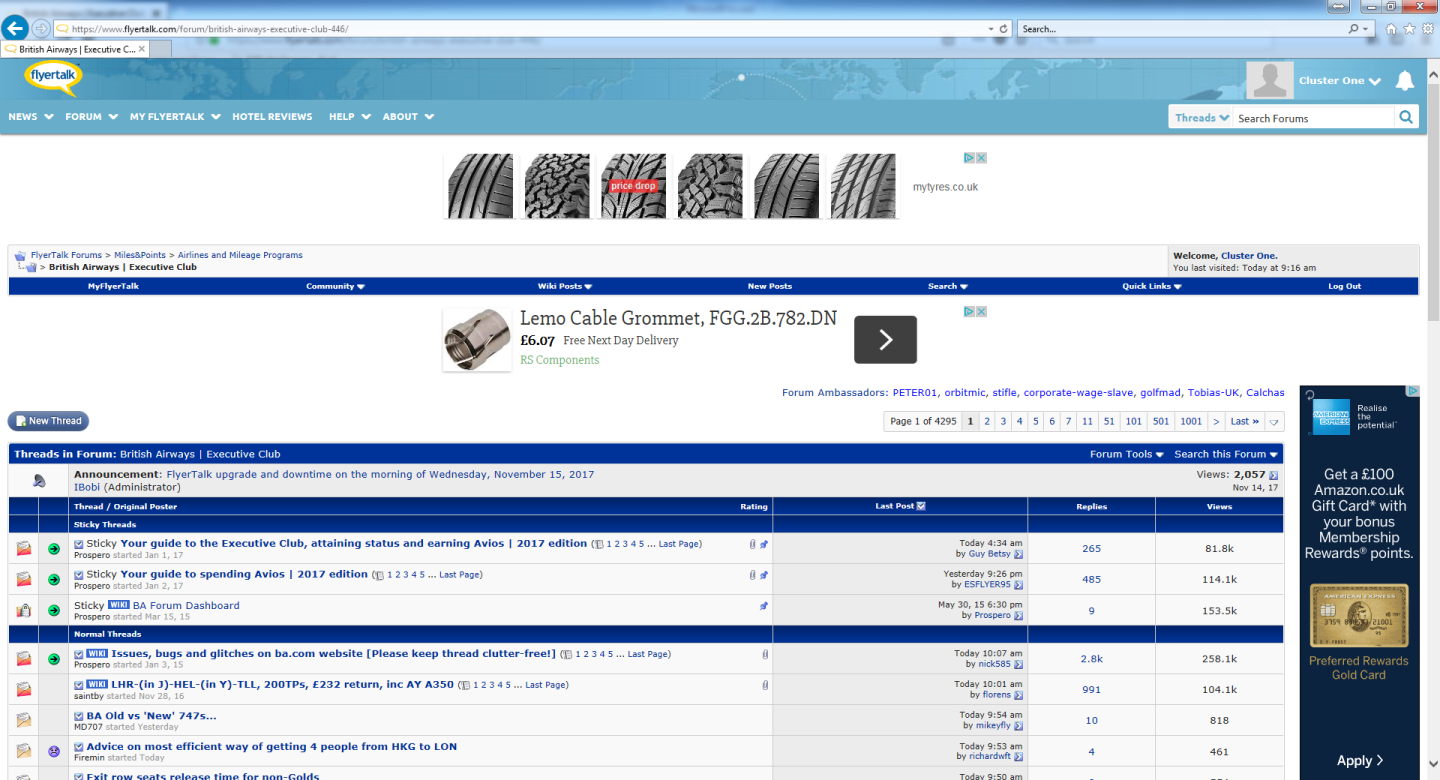Open the browser Home icon
The width and height of the screenshot is (1440, 780).
[x=1391, y=29]
